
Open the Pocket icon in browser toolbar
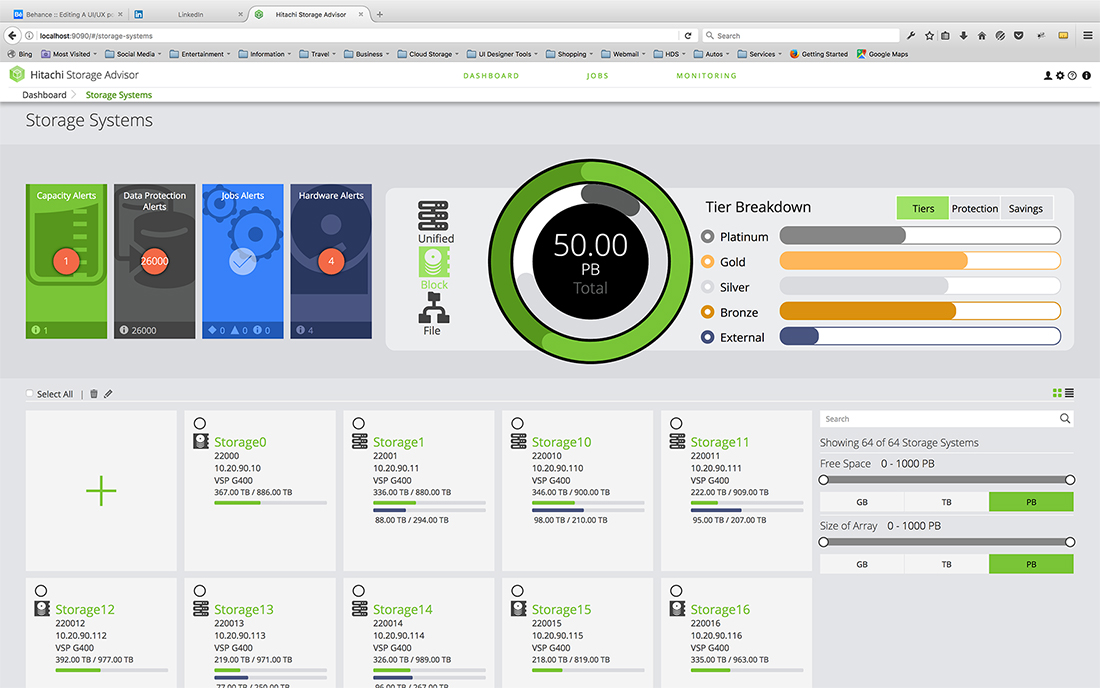(x=1019, y=35)
